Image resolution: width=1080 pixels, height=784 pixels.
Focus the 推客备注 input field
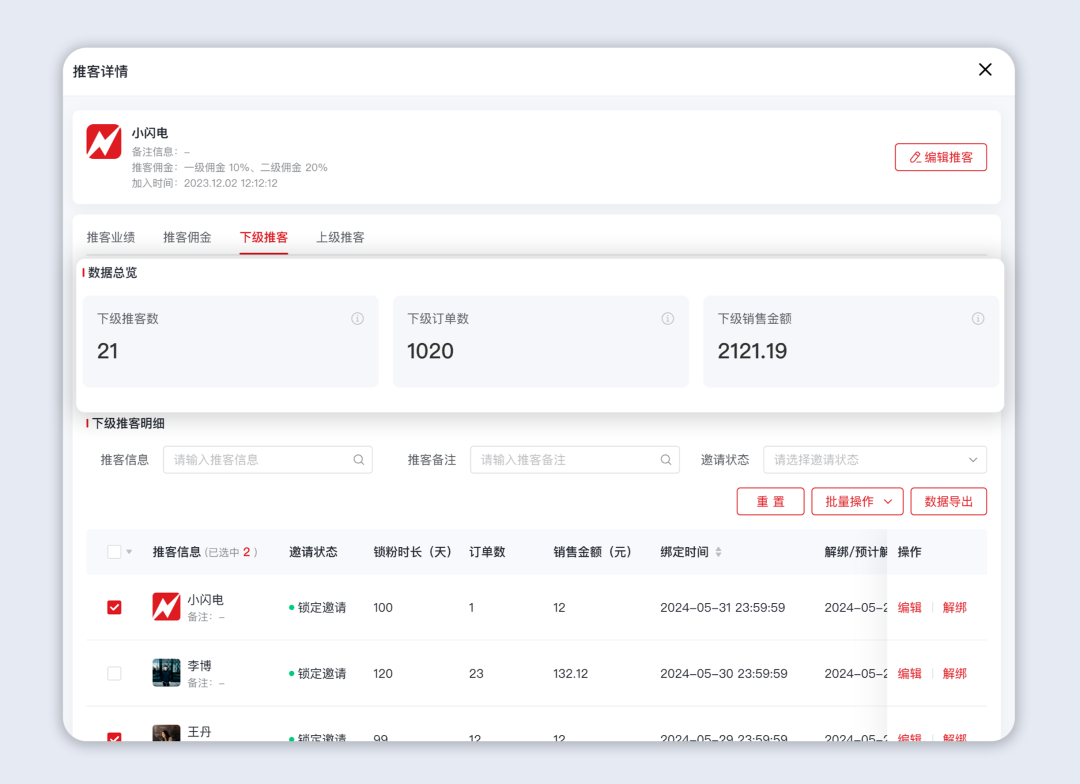(x=564, y=460)
